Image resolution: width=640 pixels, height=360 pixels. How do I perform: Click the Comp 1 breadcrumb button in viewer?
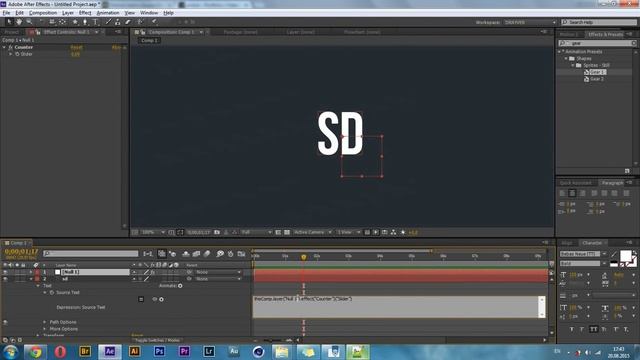149,40
